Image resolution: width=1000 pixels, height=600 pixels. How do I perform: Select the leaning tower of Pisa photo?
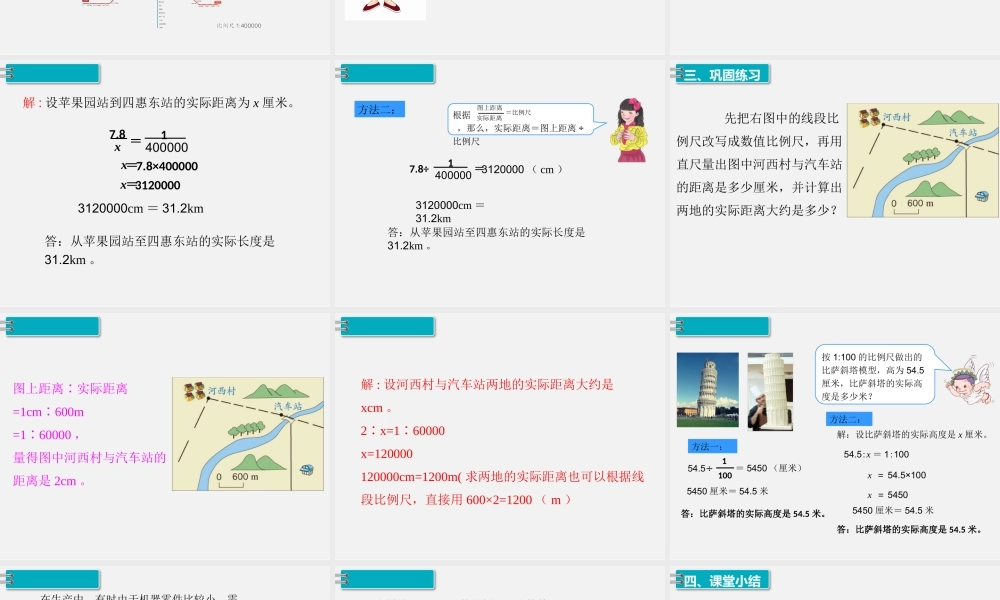708,388
